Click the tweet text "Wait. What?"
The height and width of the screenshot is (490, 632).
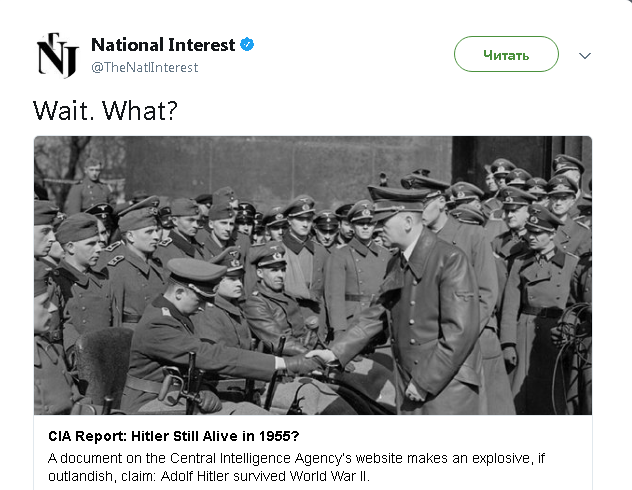tap(105, 108)
